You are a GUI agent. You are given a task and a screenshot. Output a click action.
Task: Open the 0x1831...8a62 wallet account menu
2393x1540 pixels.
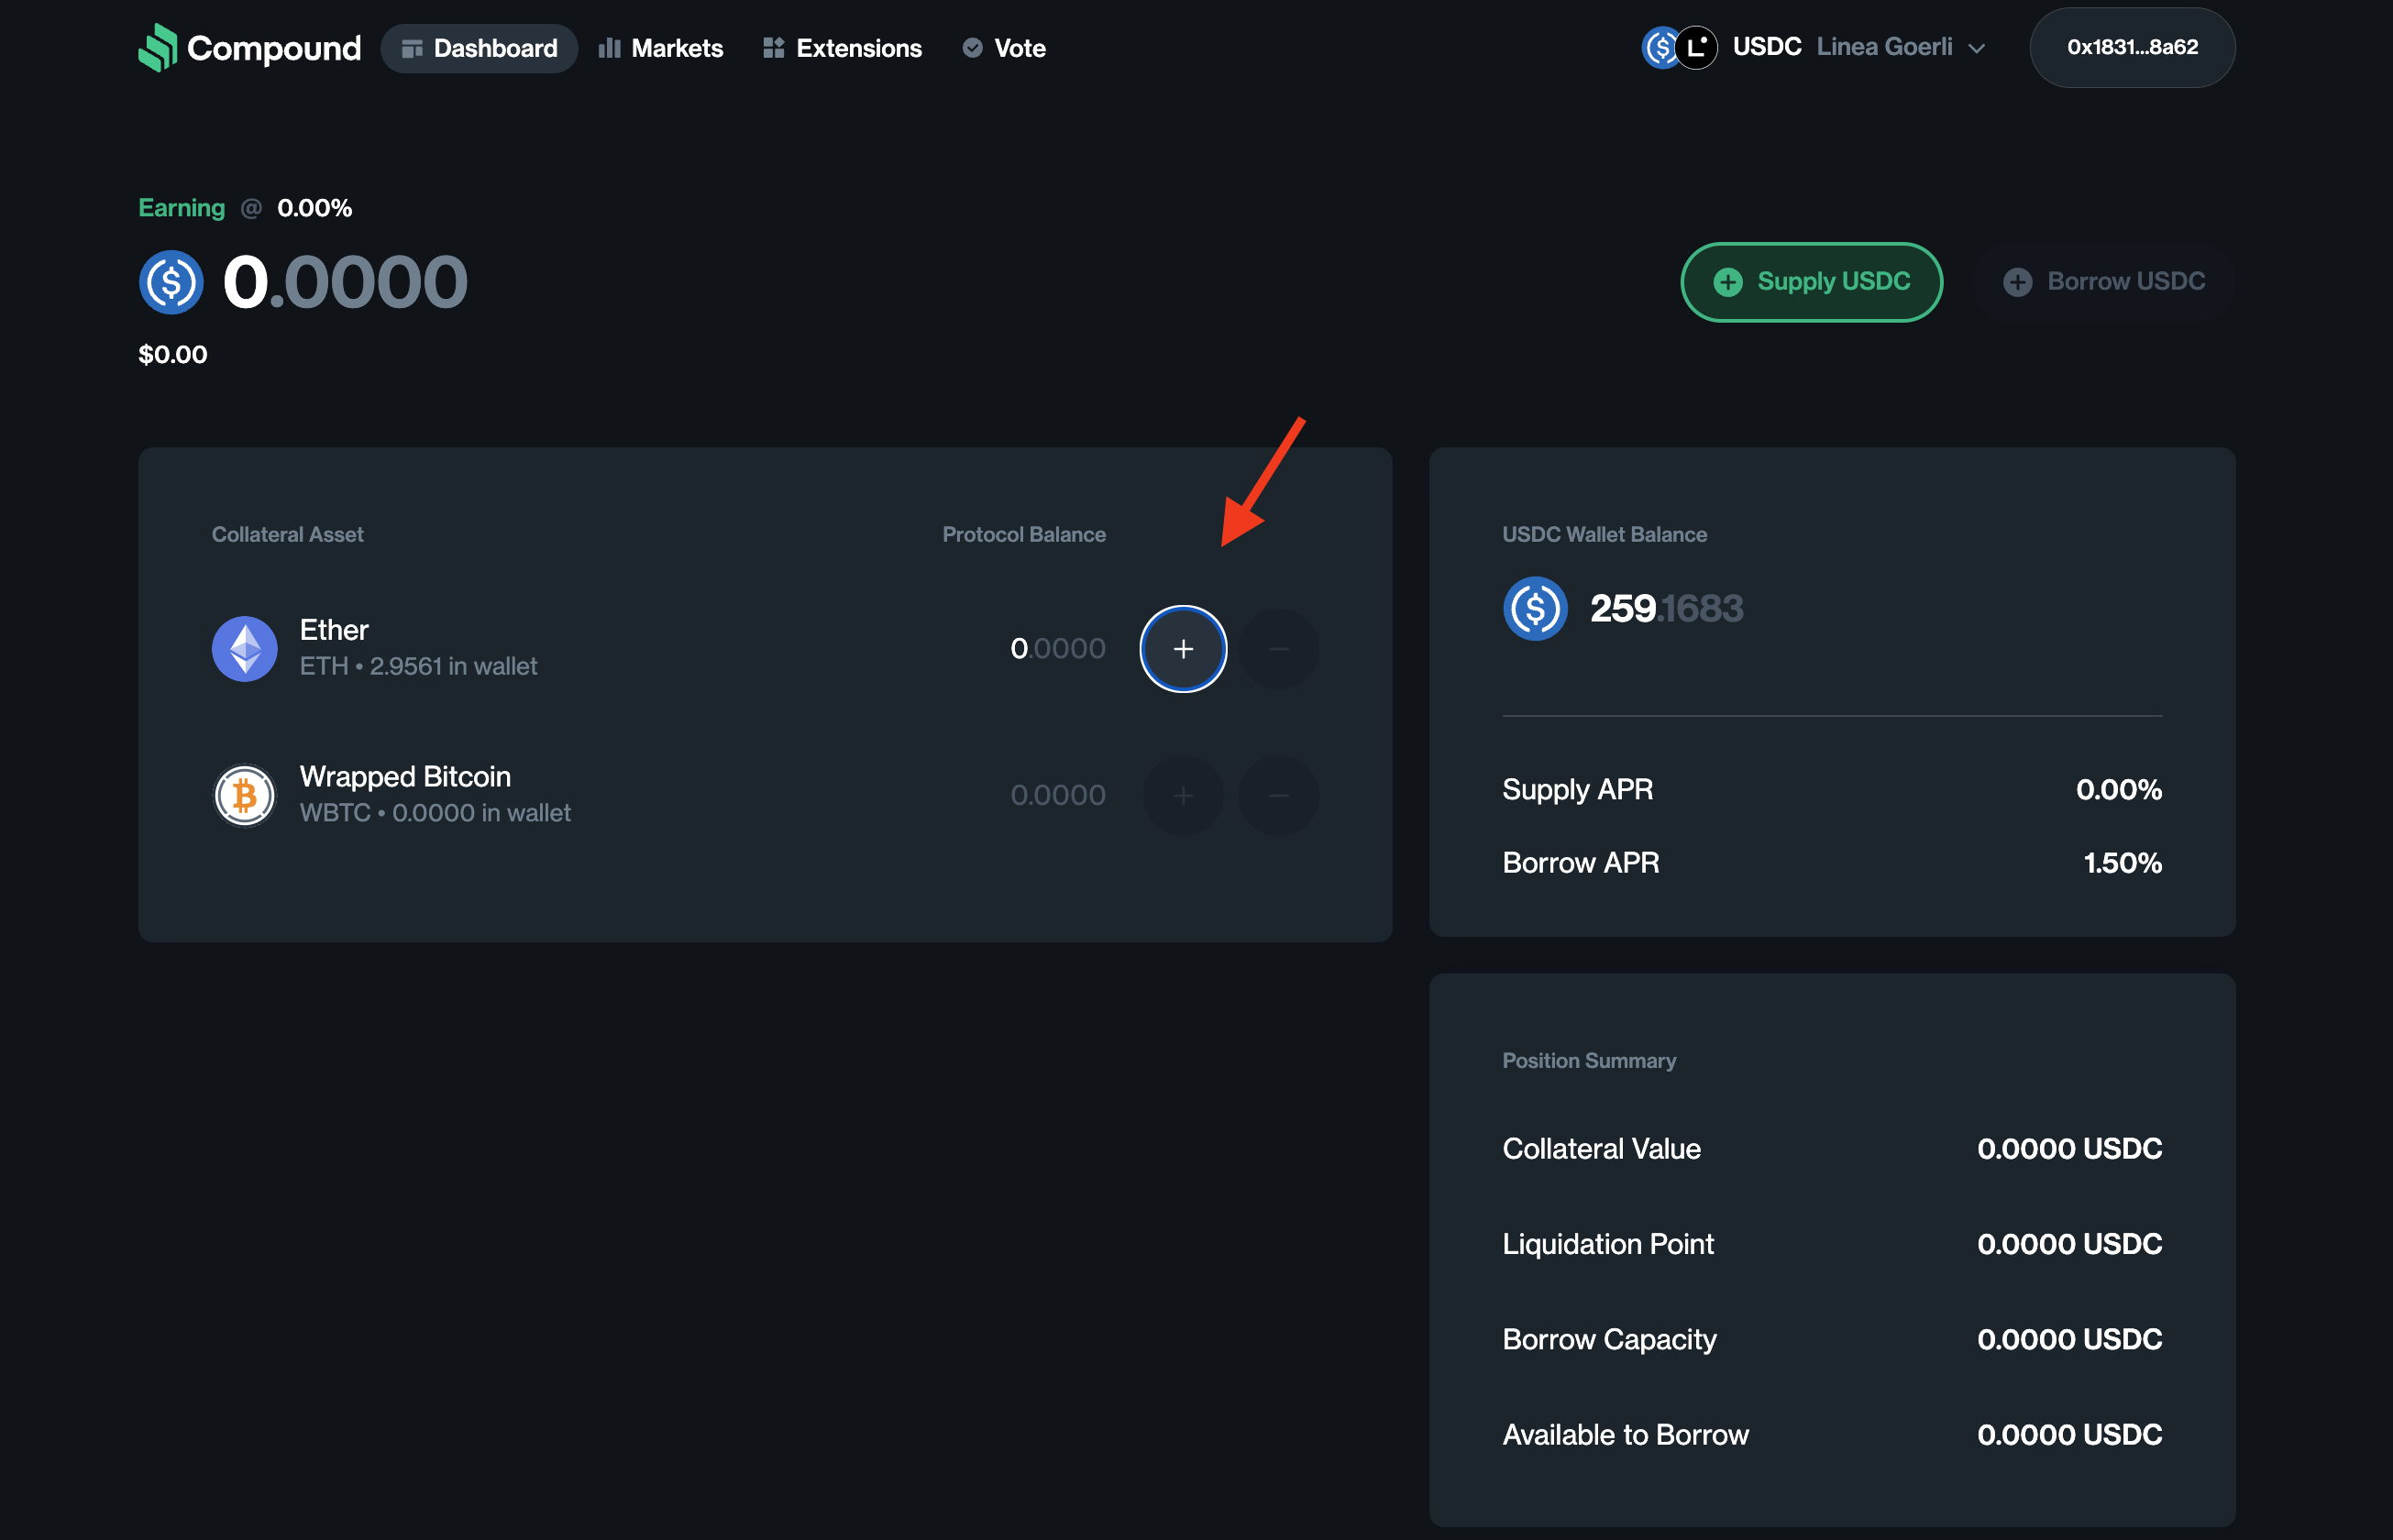(2131, 47)
